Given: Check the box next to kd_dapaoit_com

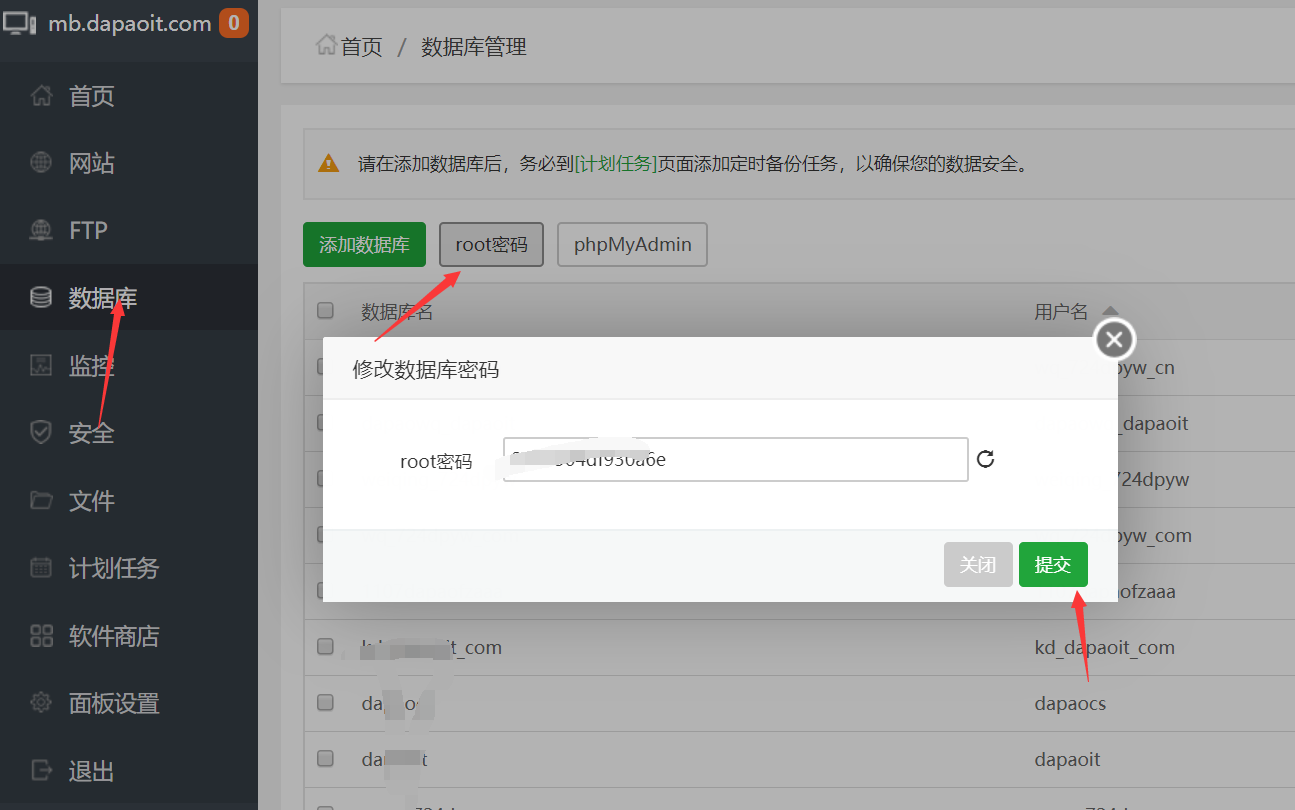Looking at the screenshot, I should (324, 646).
